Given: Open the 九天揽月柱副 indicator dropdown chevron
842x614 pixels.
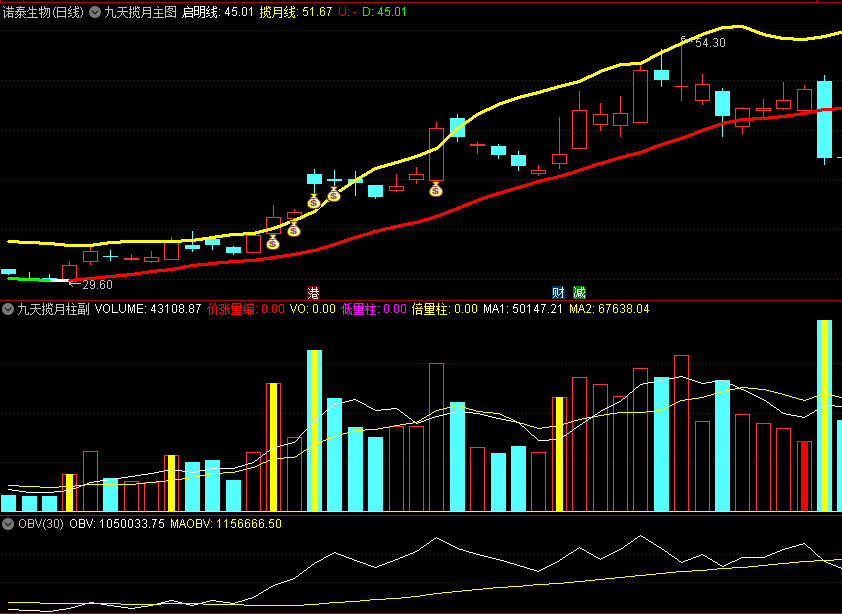Looking at the screenshot, I should tap(8, 309).
